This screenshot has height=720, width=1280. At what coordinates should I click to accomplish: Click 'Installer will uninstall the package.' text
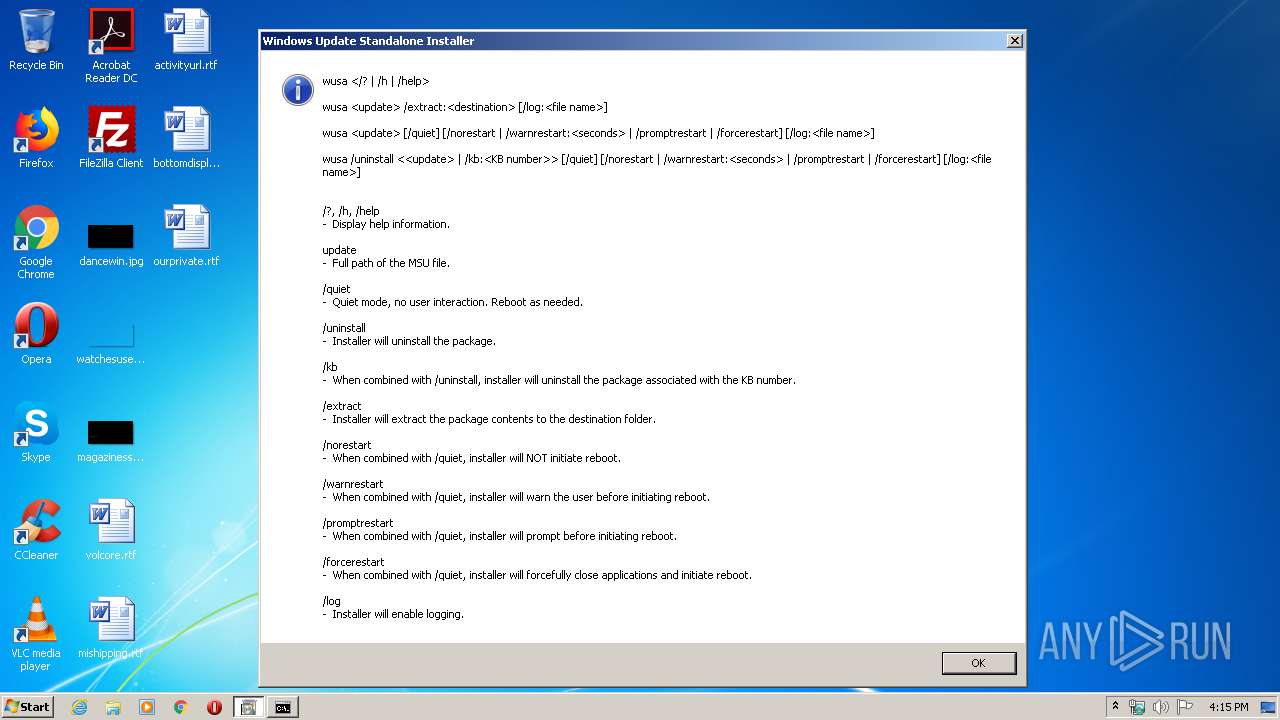[414, 341]
